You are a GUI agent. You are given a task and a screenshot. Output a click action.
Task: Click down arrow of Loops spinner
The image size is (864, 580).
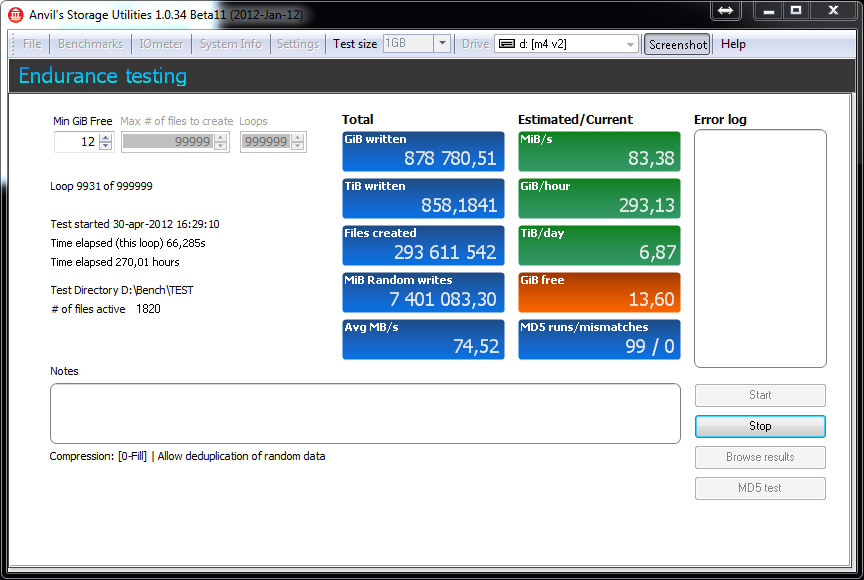(298, 146)
